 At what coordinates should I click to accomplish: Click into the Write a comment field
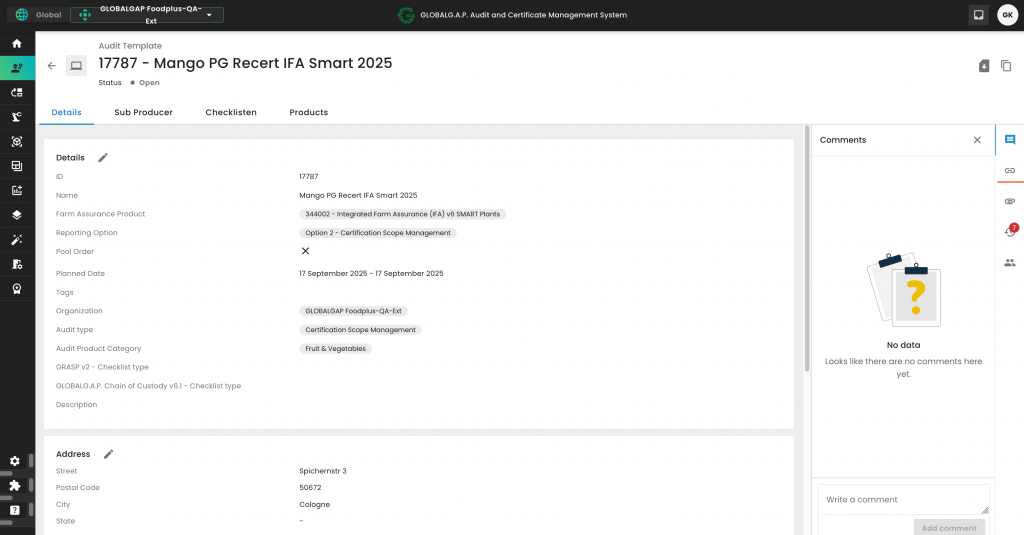coord(902,499)
